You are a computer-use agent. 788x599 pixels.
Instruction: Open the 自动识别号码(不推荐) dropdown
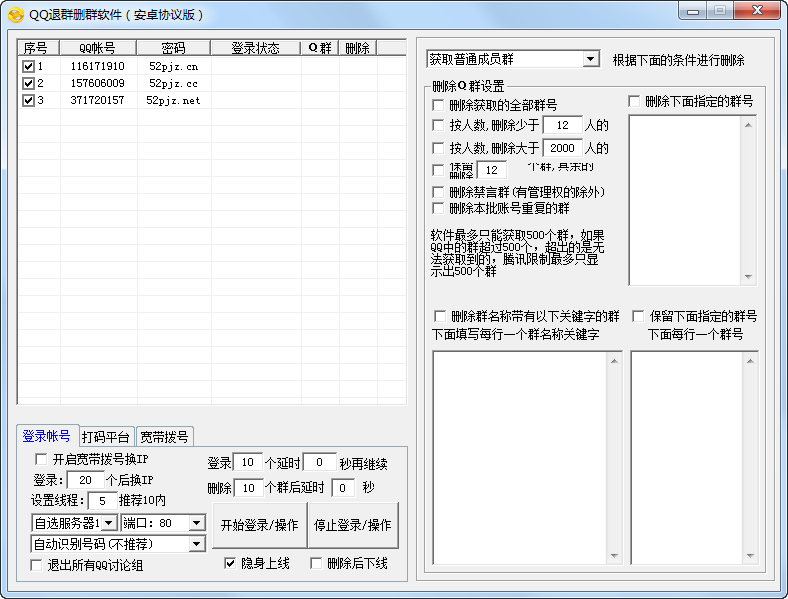click(x=196, y=544)
